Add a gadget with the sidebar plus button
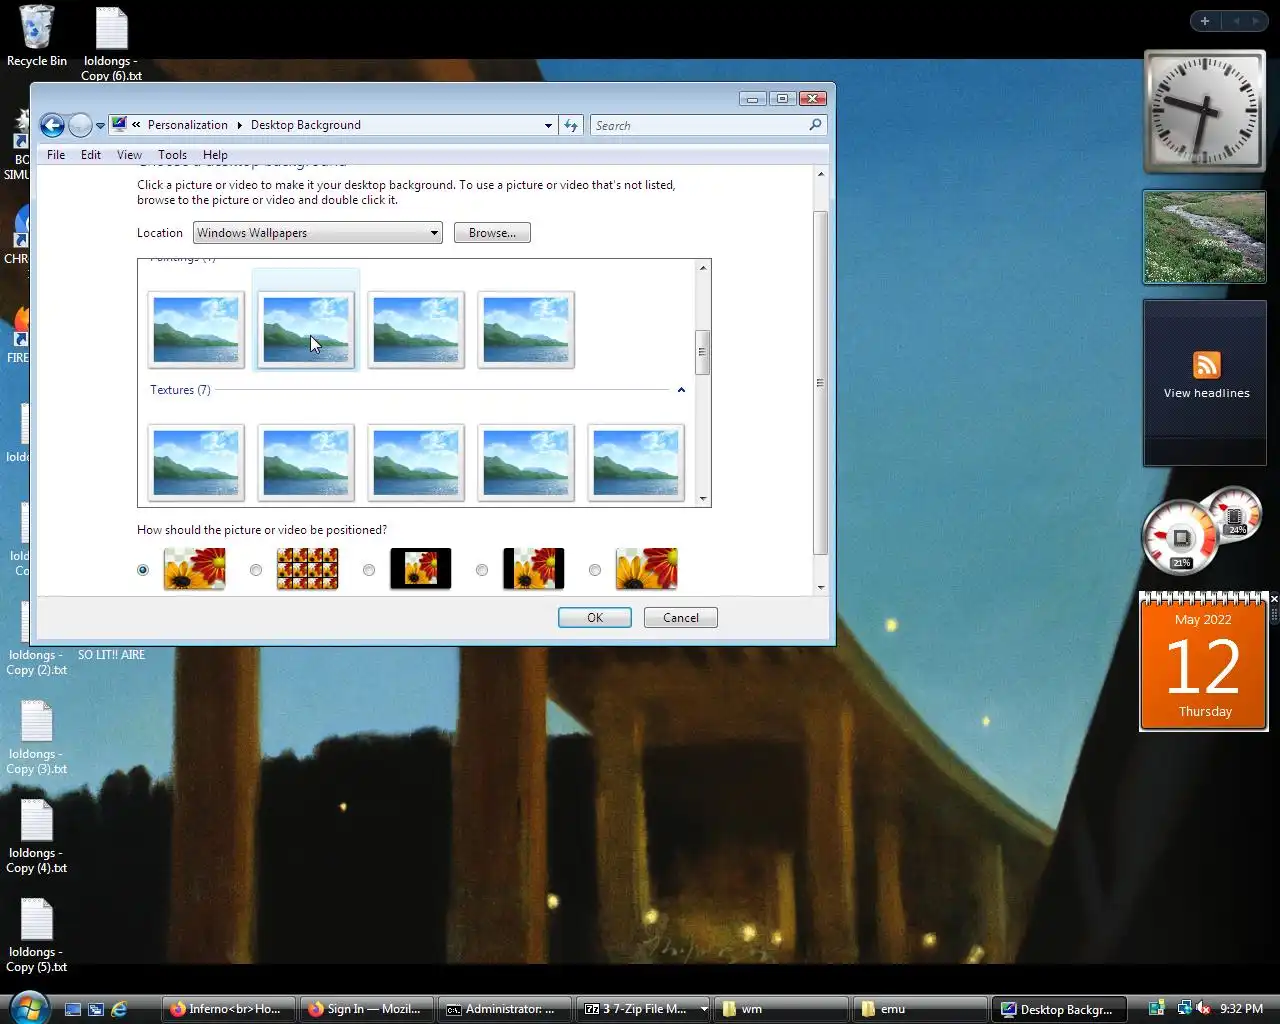 (1205, 21)
